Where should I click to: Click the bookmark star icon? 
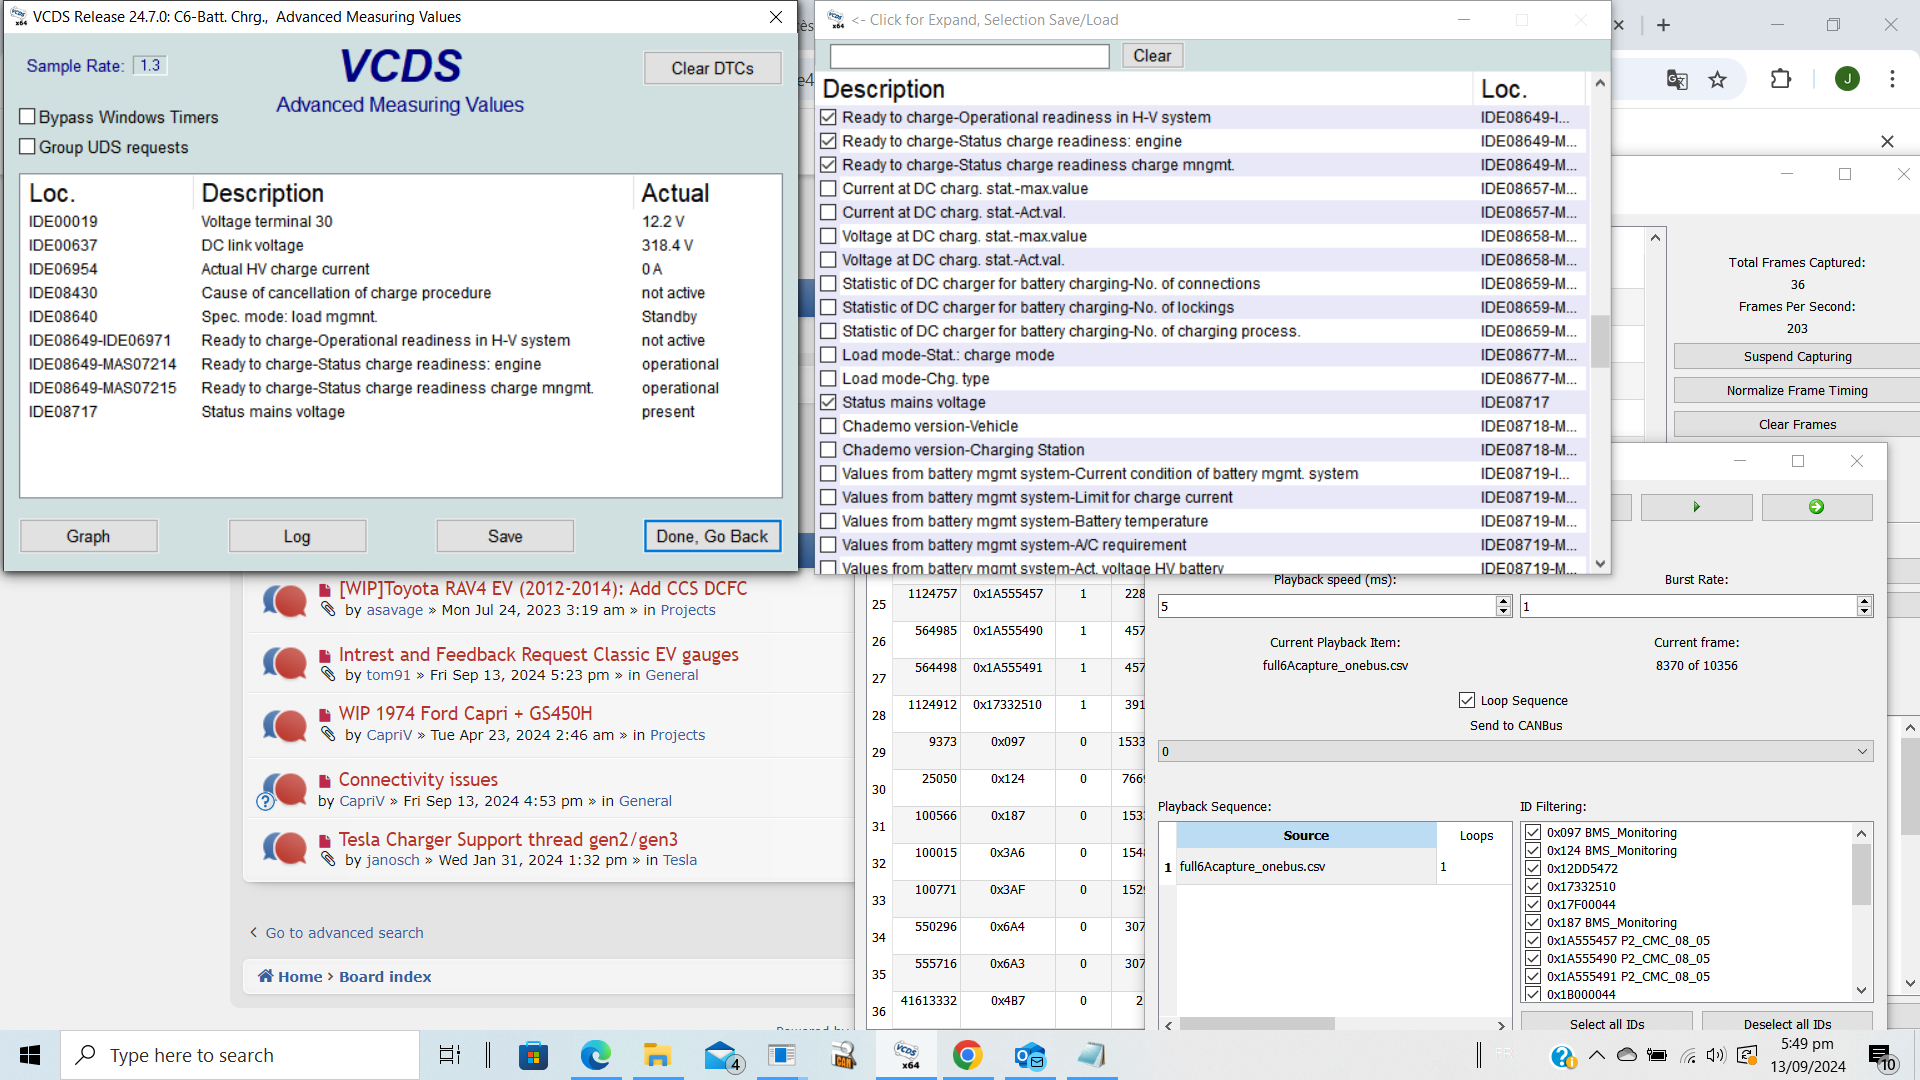[x=1717, y=79]
